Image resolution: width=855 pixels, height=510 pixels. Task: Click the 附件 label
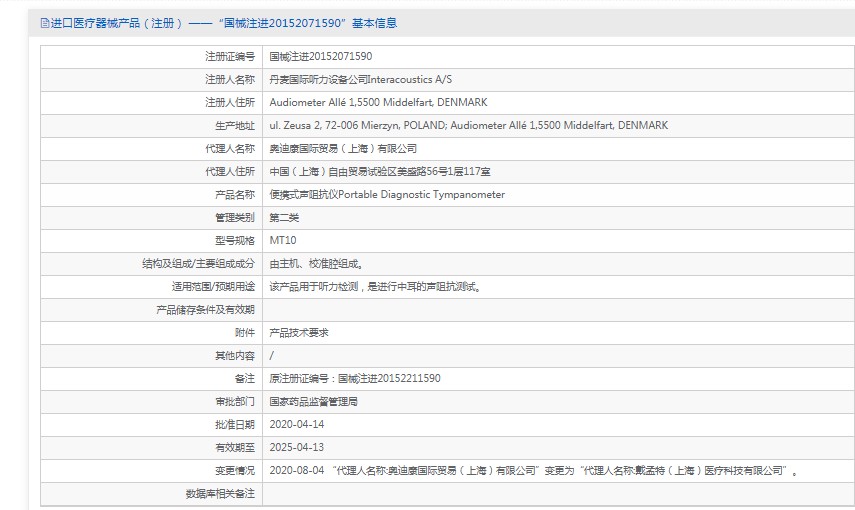(x=245, y=333)
